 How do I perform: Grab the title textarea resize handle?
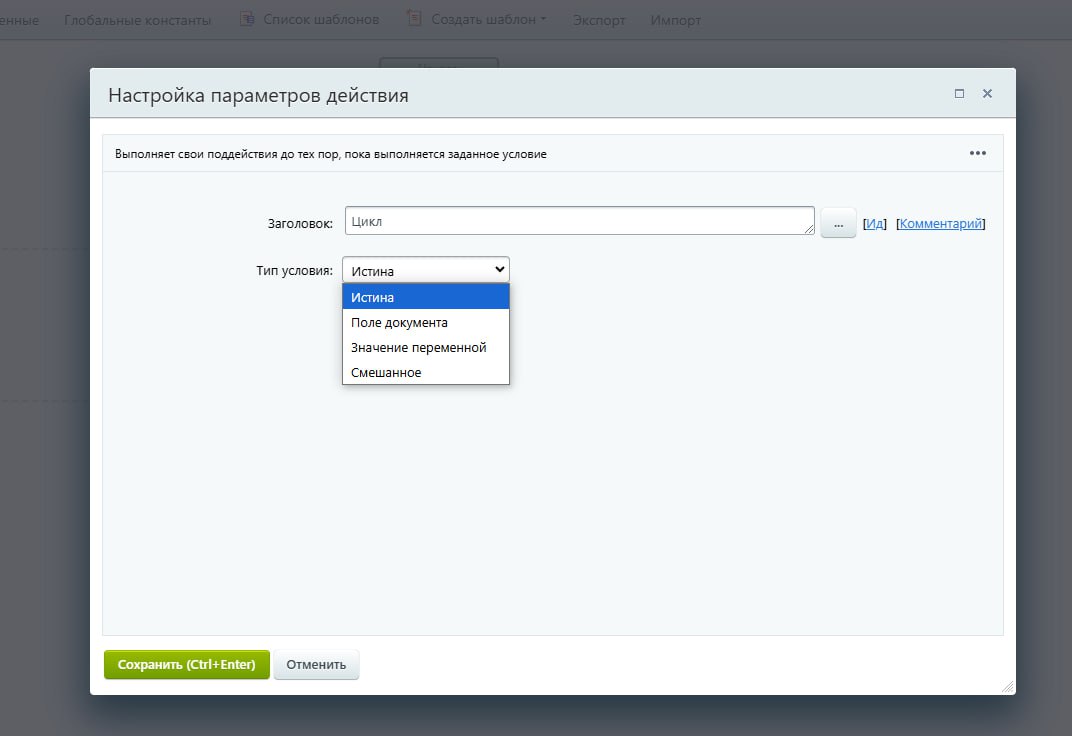click(x=809, y=230)
